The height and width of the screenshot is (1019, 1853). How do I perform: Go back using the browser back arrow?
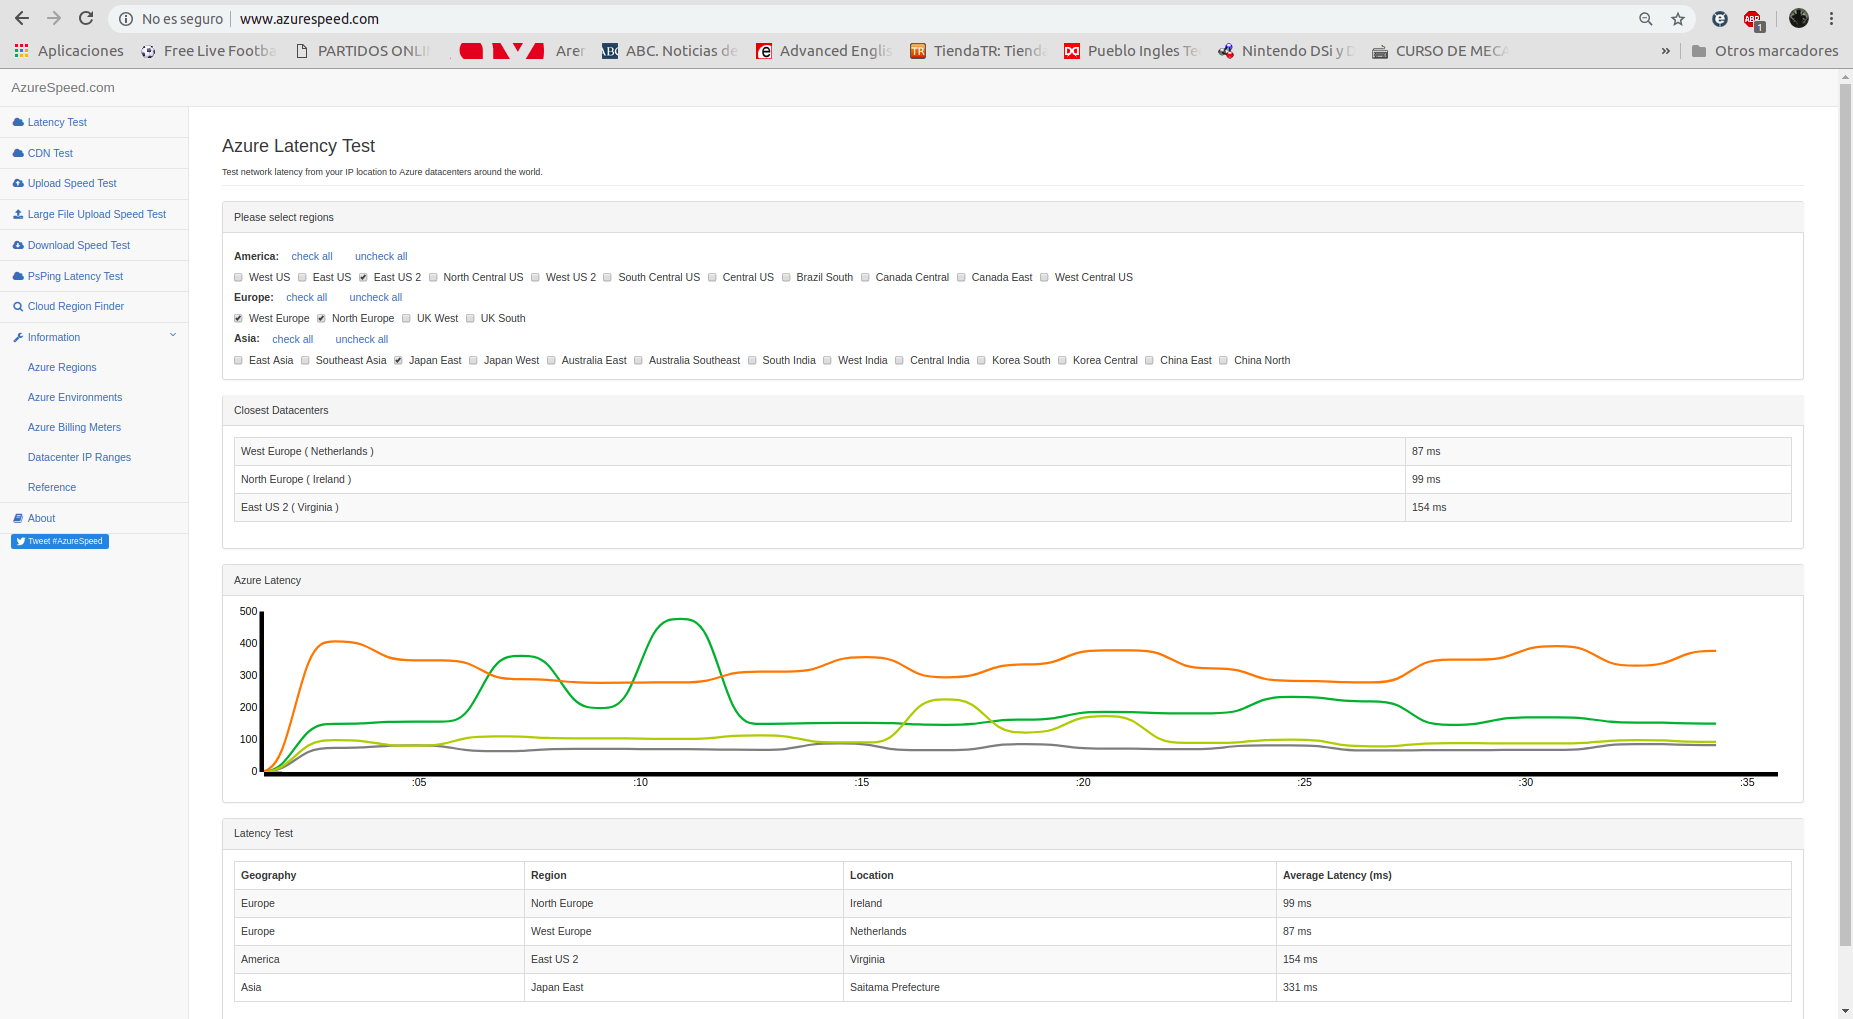[22, 19]
